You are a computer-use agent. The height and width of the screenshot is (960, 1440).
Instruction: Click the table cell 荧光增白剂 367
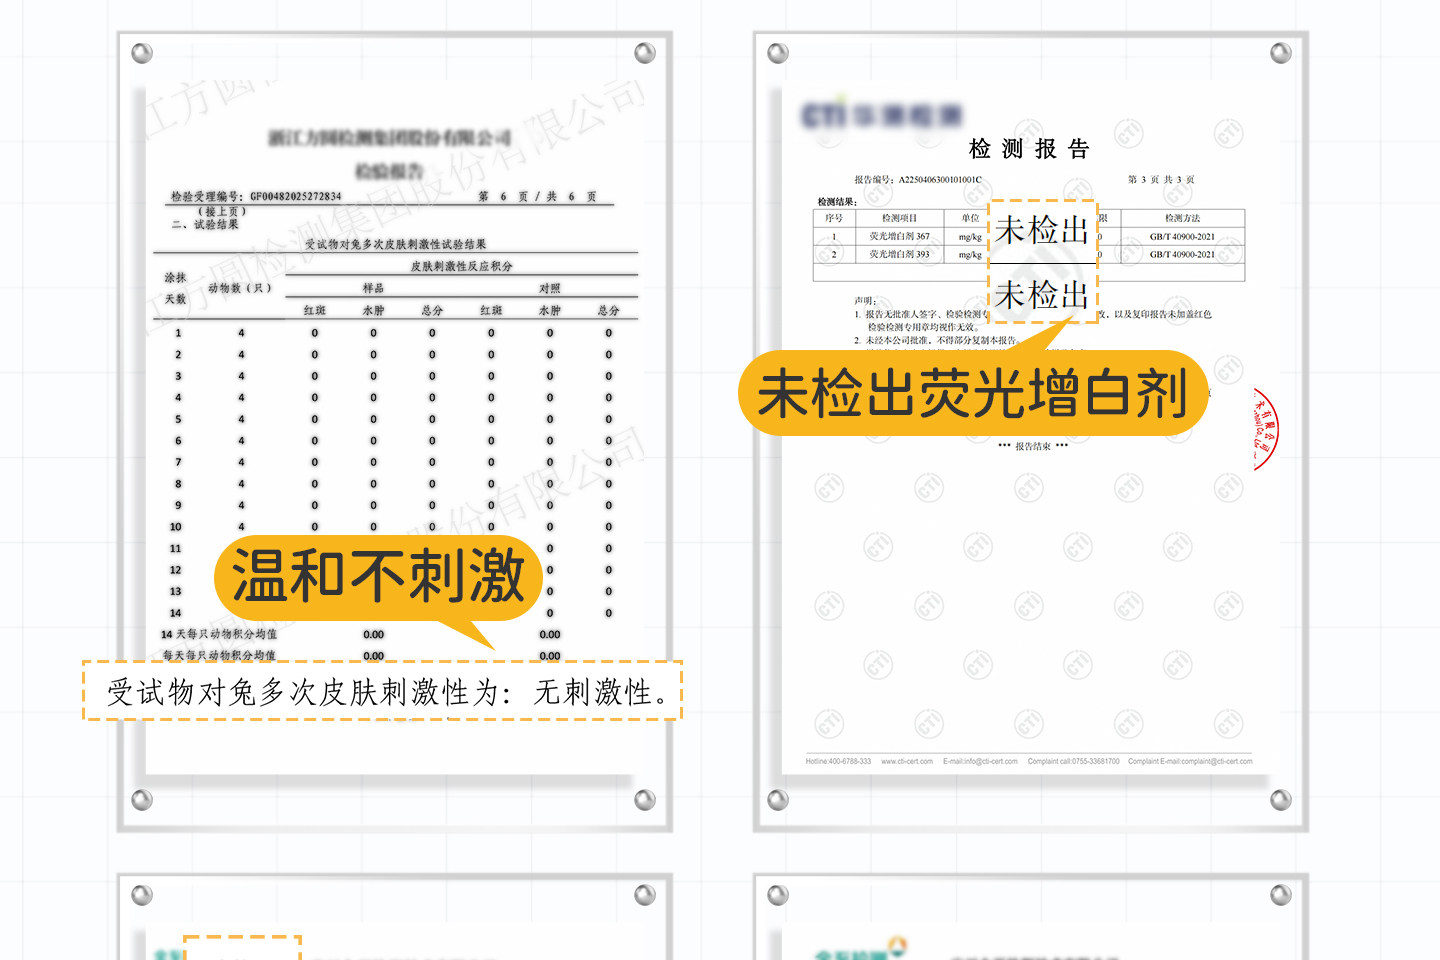tap(899, 237)
